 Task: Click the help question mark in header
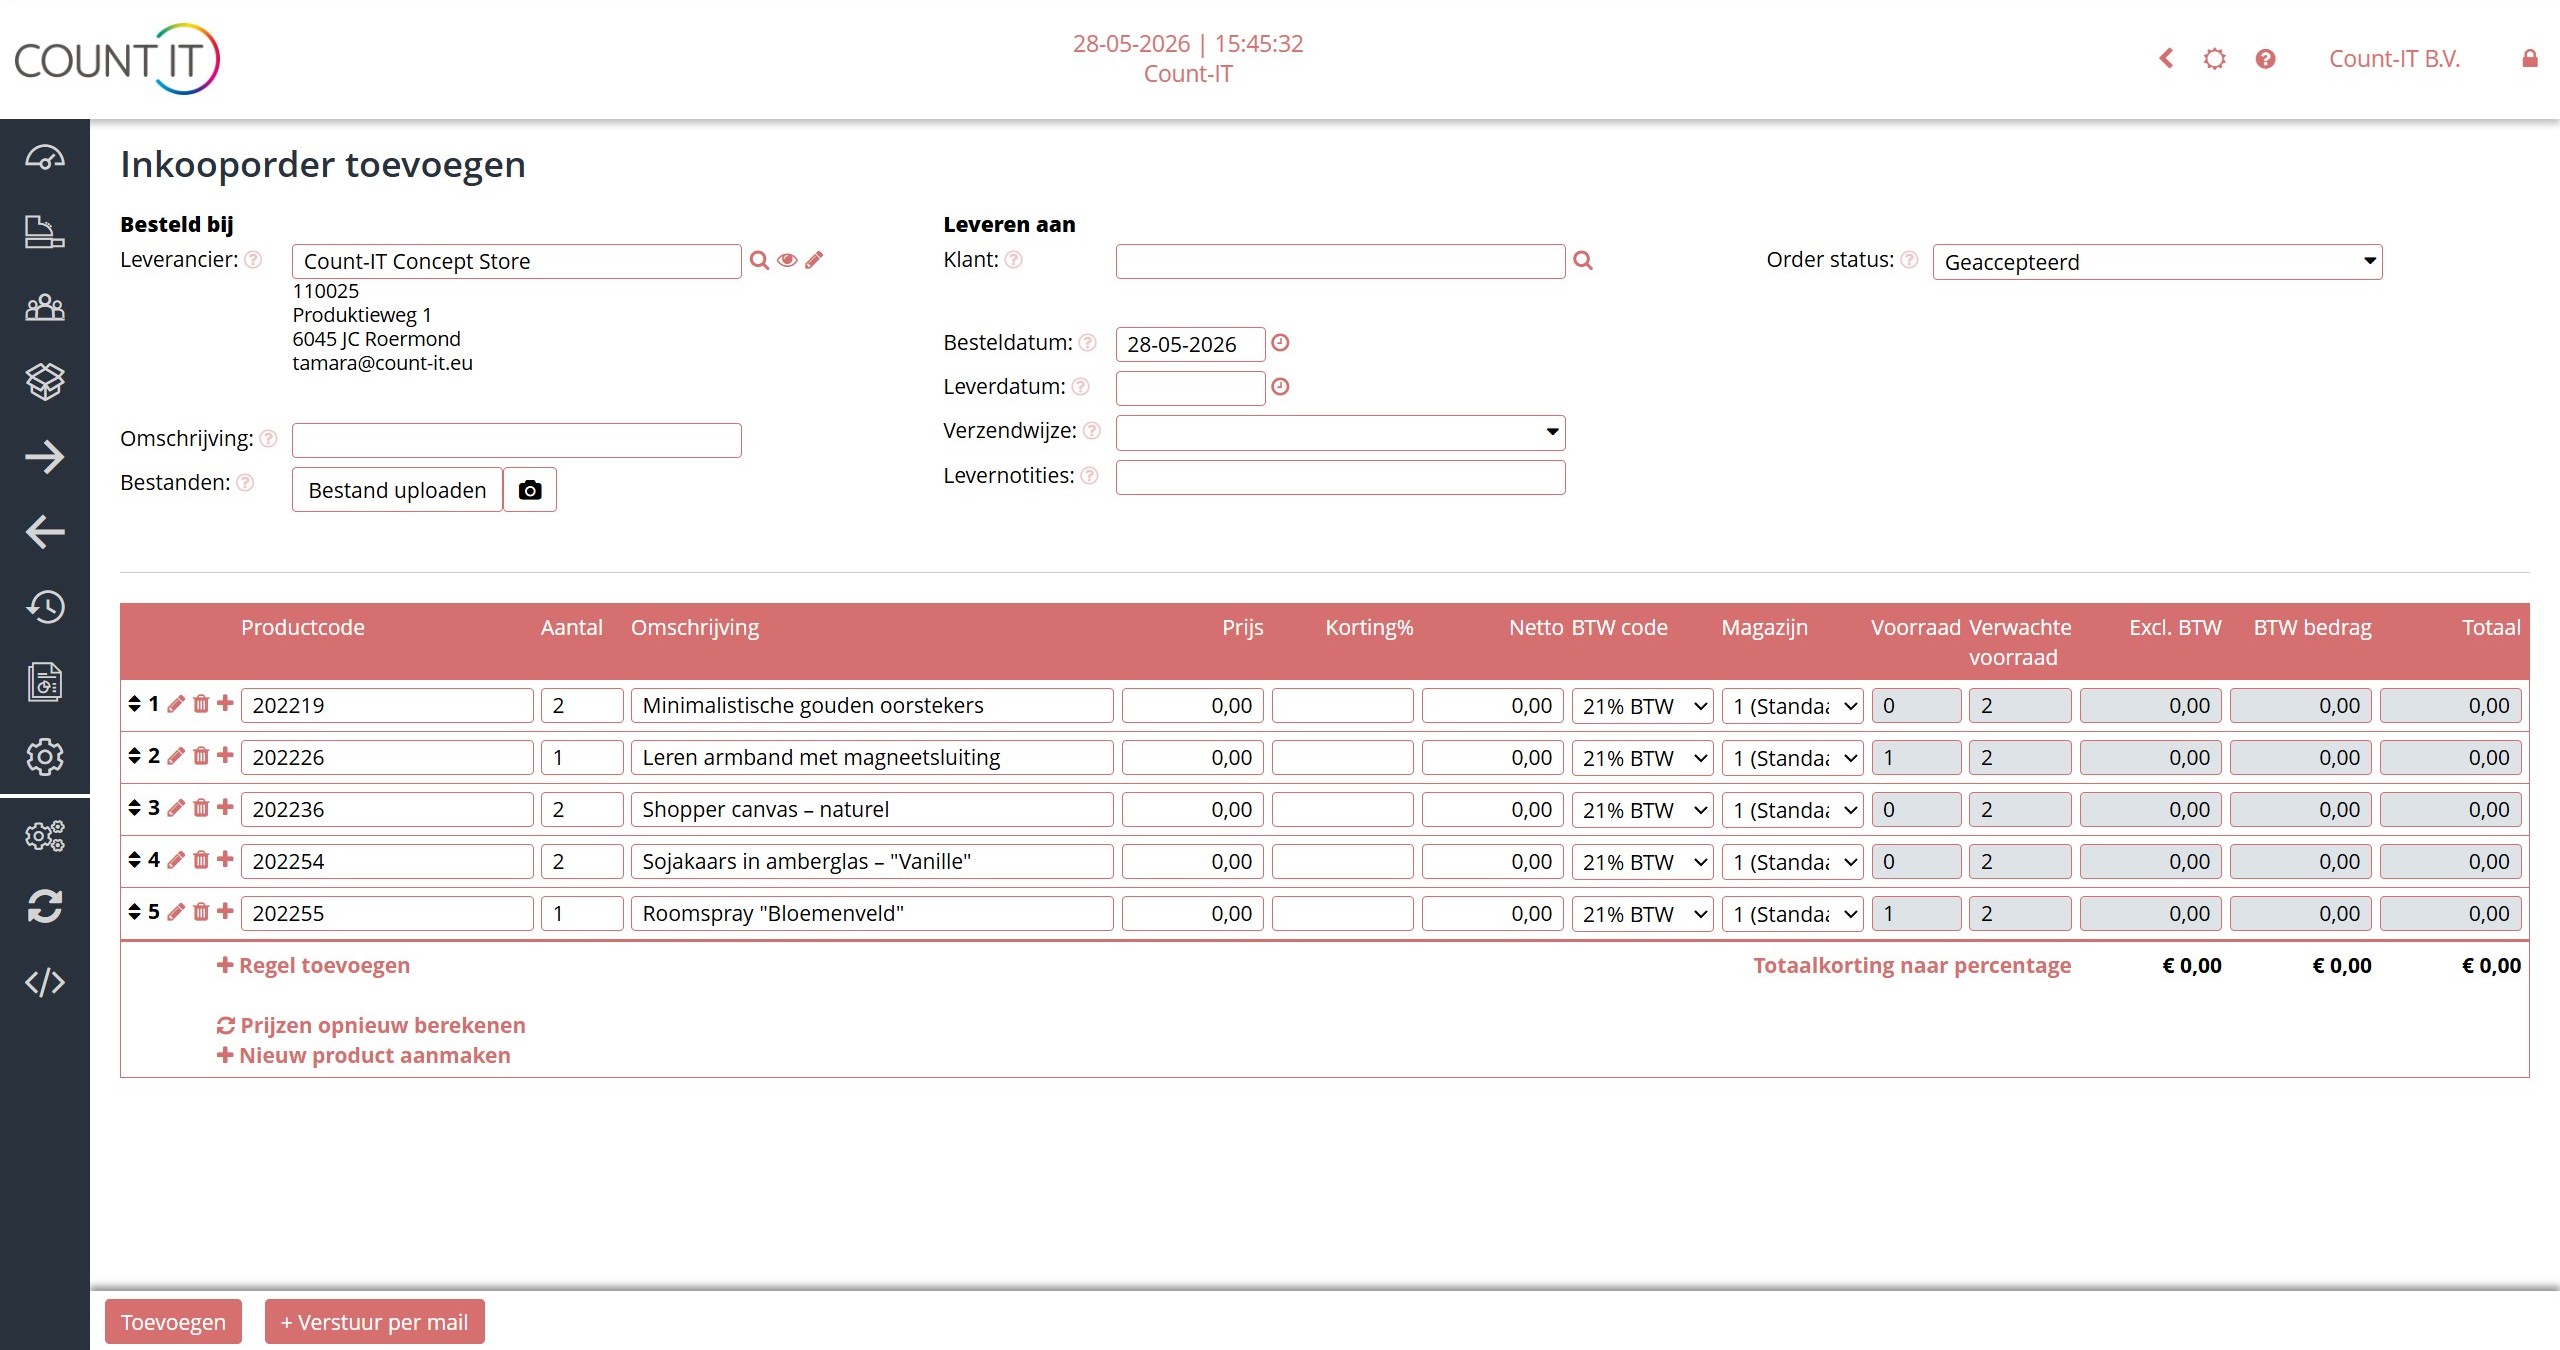click(x=2265, y=59)
